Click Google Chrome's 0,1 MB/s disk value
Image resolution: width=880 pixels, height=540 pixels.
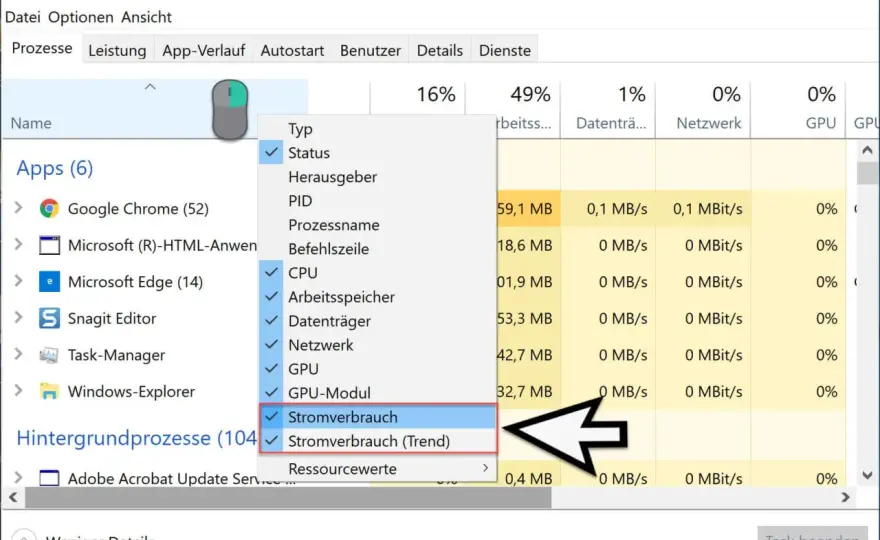point(617,209)
